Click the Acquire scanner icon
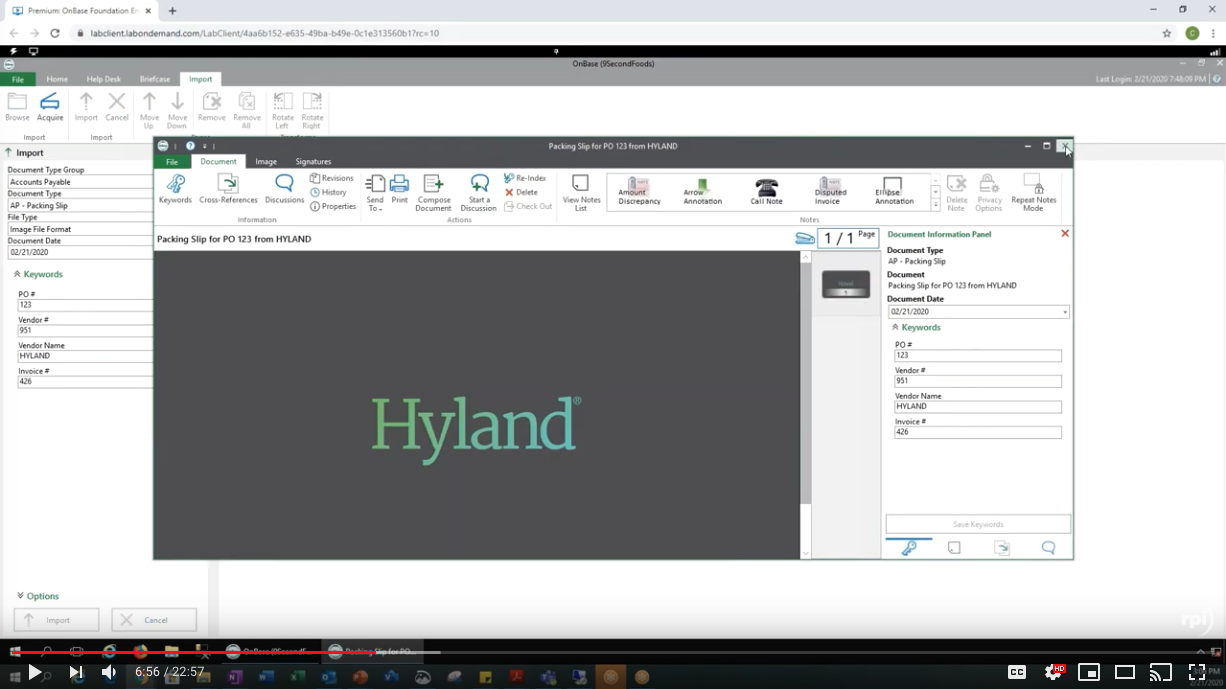 [x=49, y=106]
